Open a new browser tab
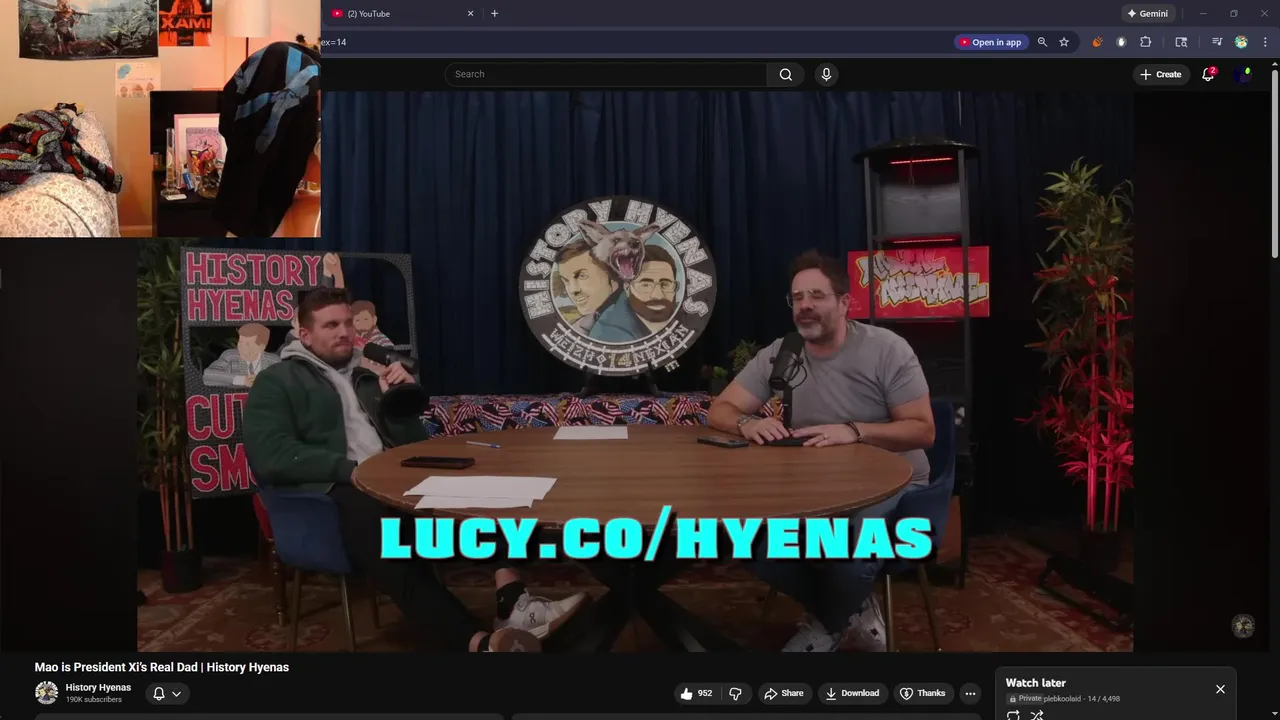 (494, 14)
